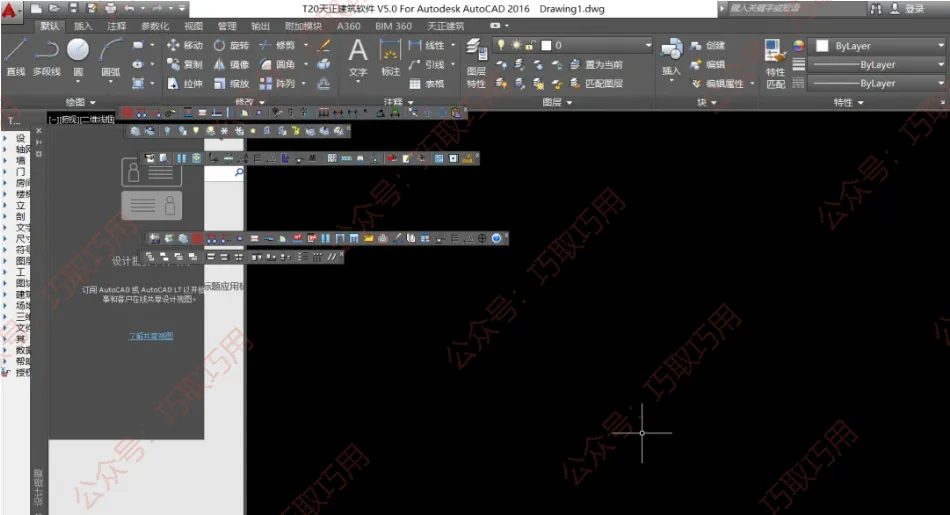This screenshot has height=515, width=950.
Task: Click the keyword search input field
Action: [796, 8]
